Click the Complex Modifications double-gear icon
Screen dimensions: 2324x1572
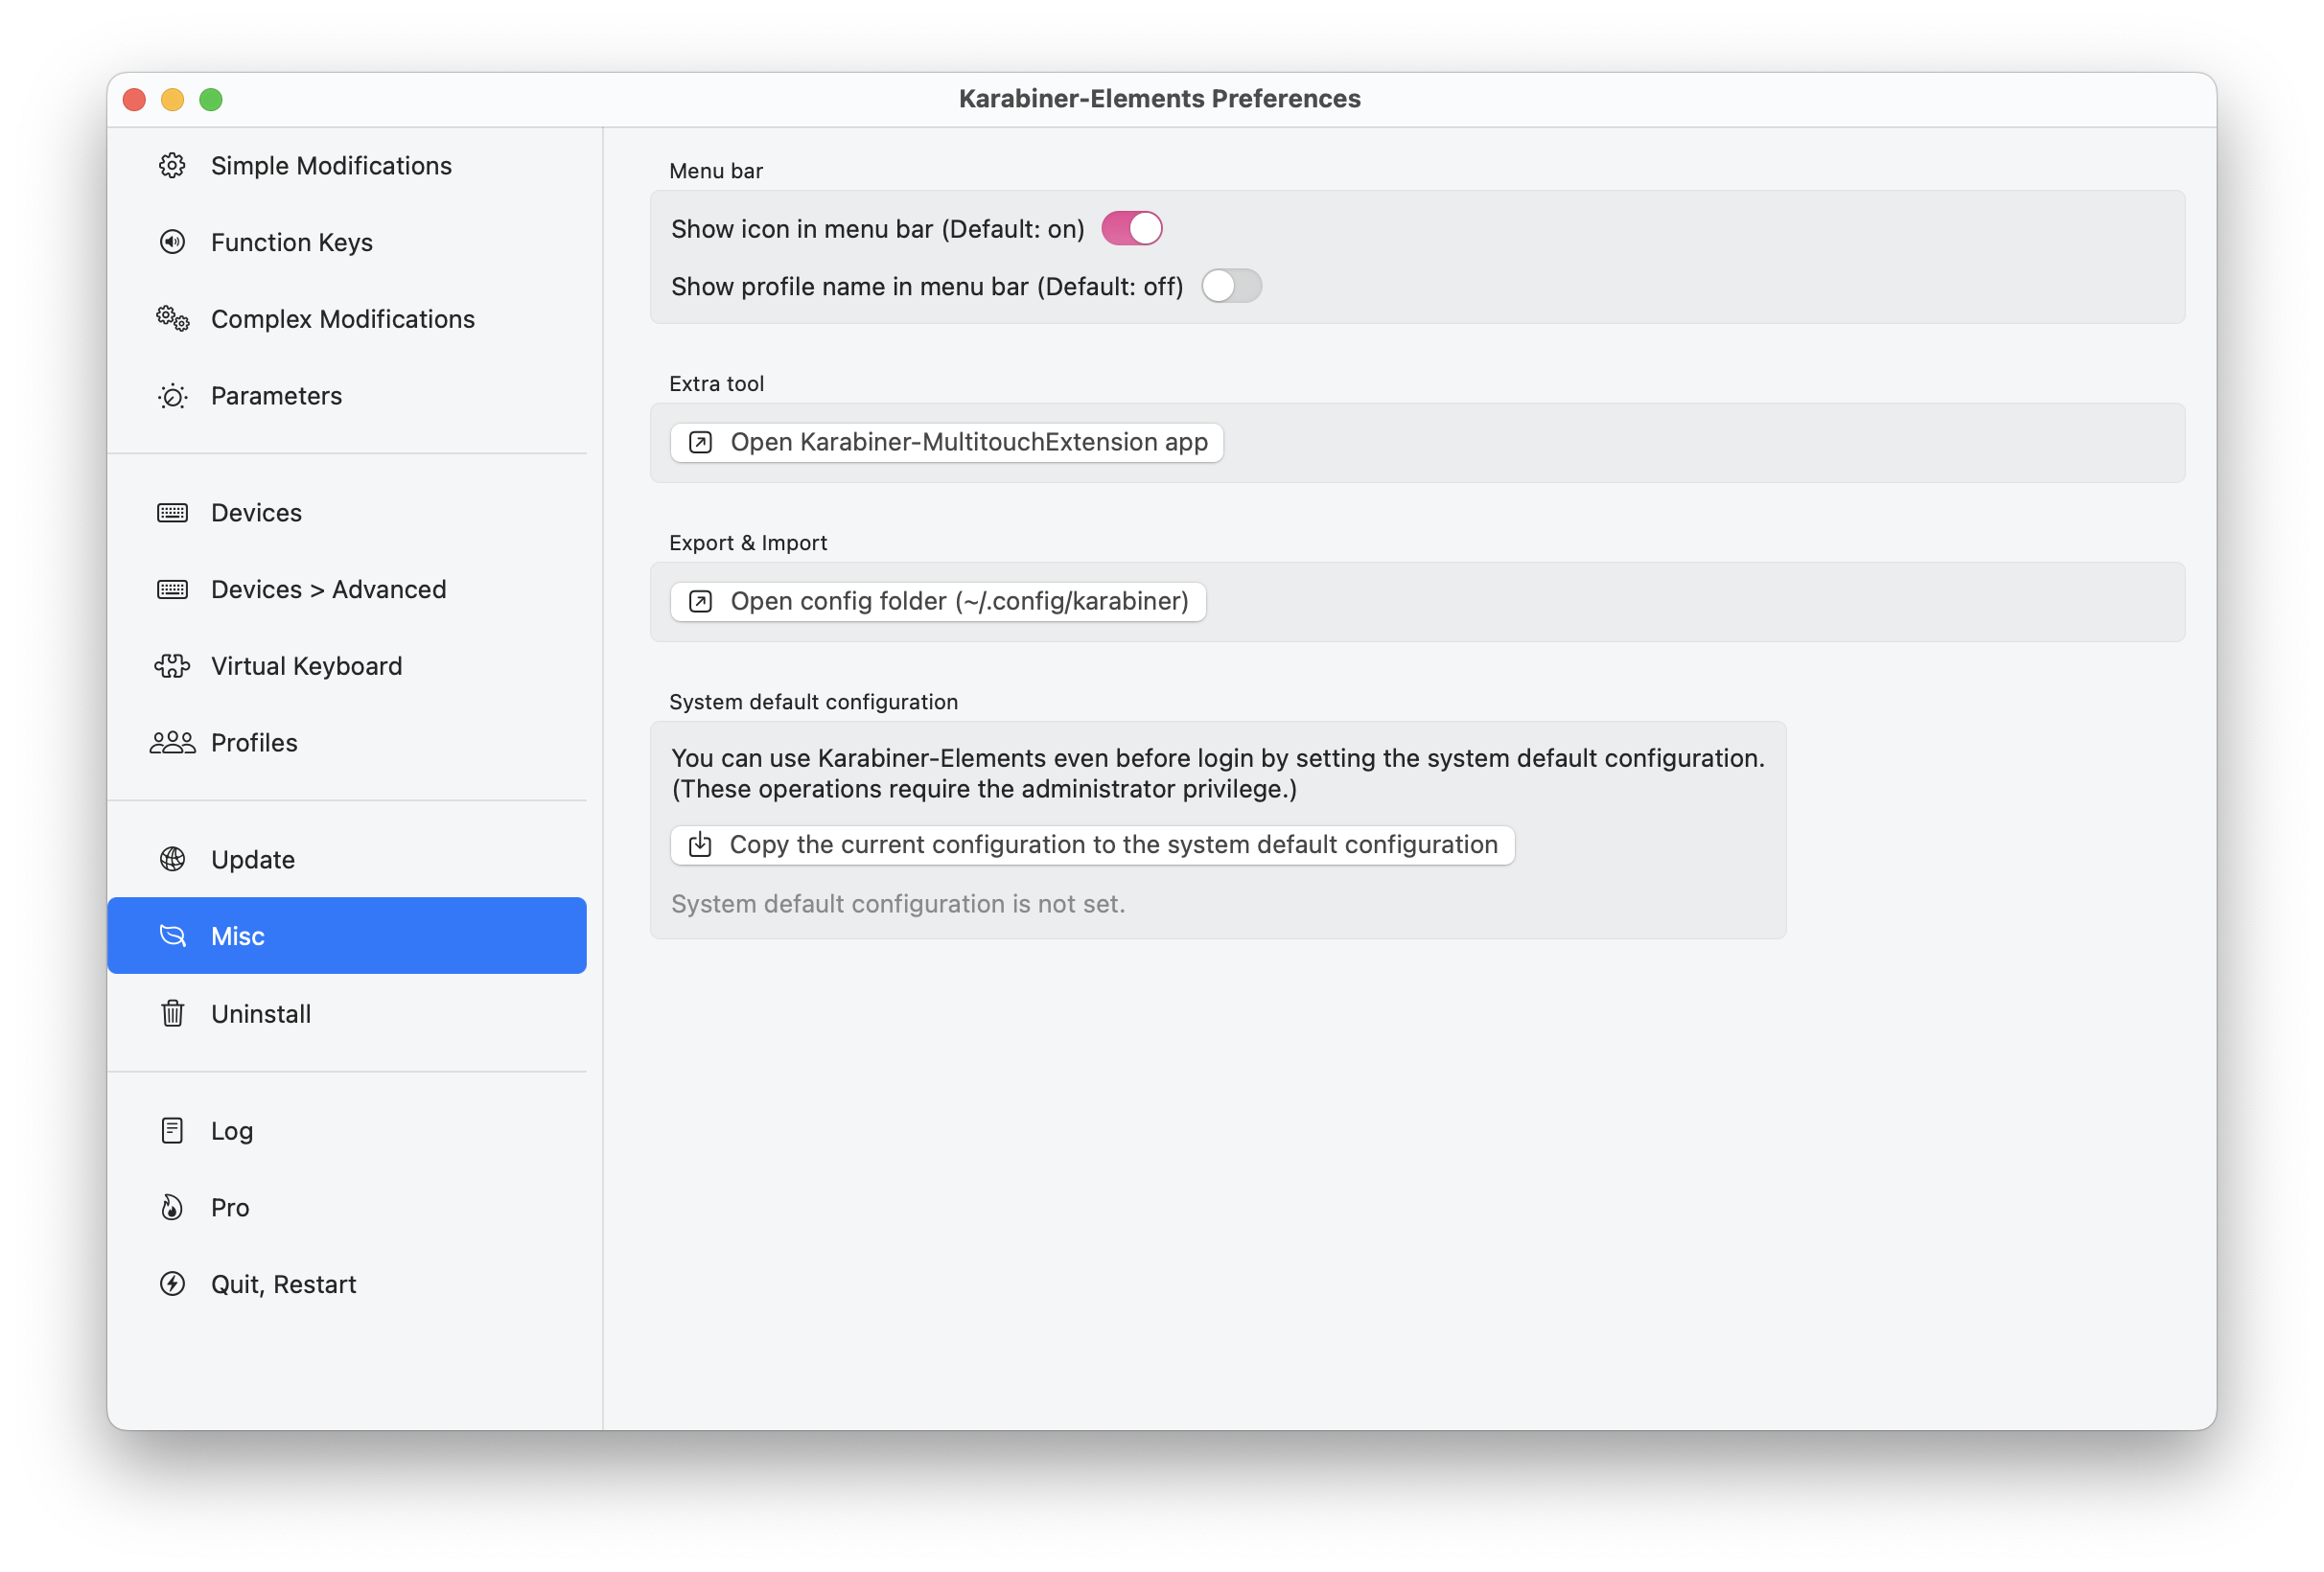click(172, 319)
